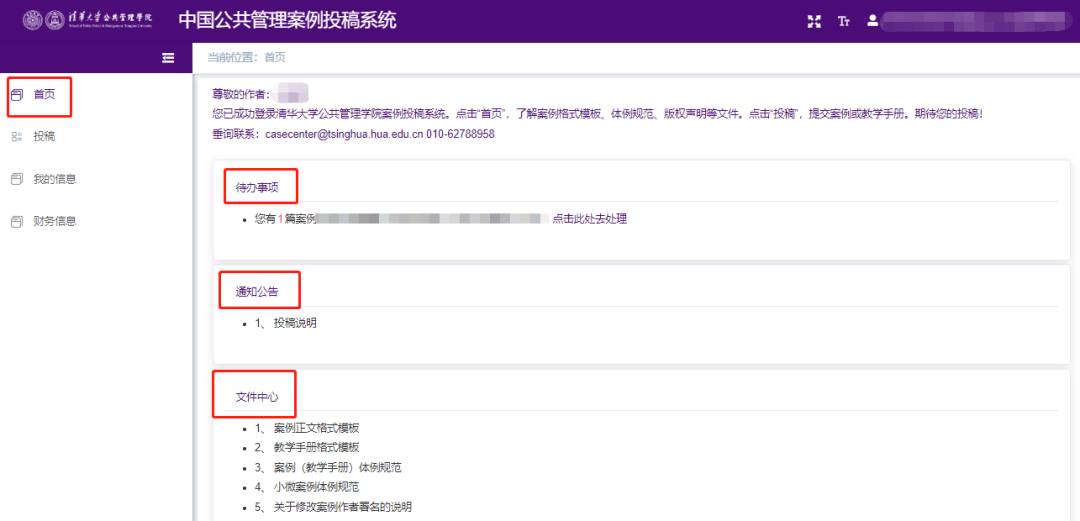This screenshot has height=521, width=1080.
Task: Click the casecenter email contact line
Action: coord(353,134)
